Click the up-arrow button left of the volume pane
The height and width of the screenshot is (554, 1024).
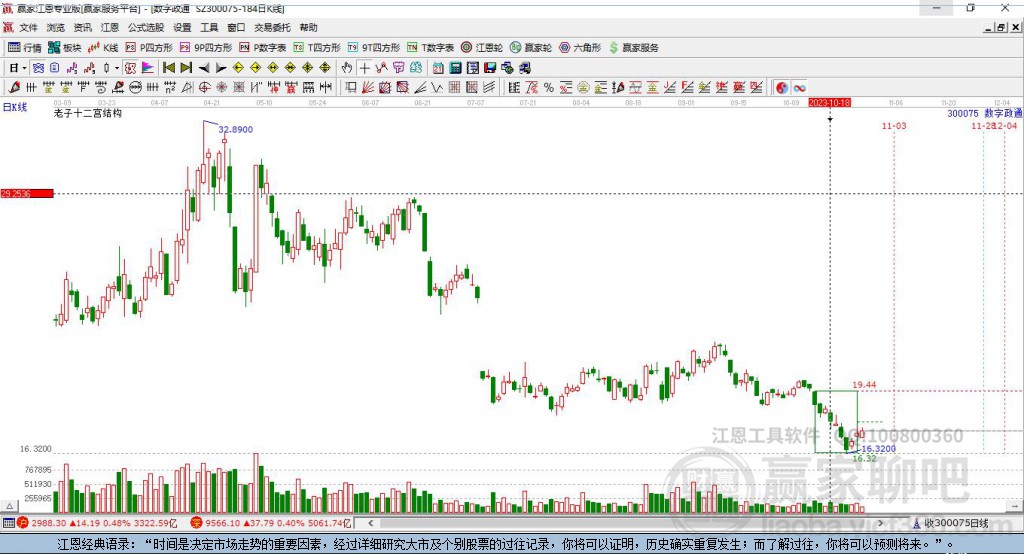[x=9, y=506]
